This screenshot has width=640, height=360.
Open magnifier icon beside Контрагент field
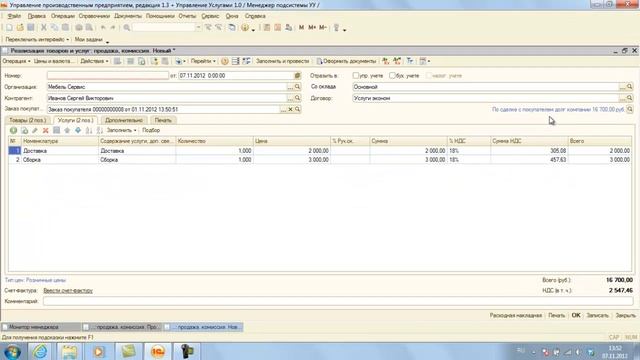(298, 98)
